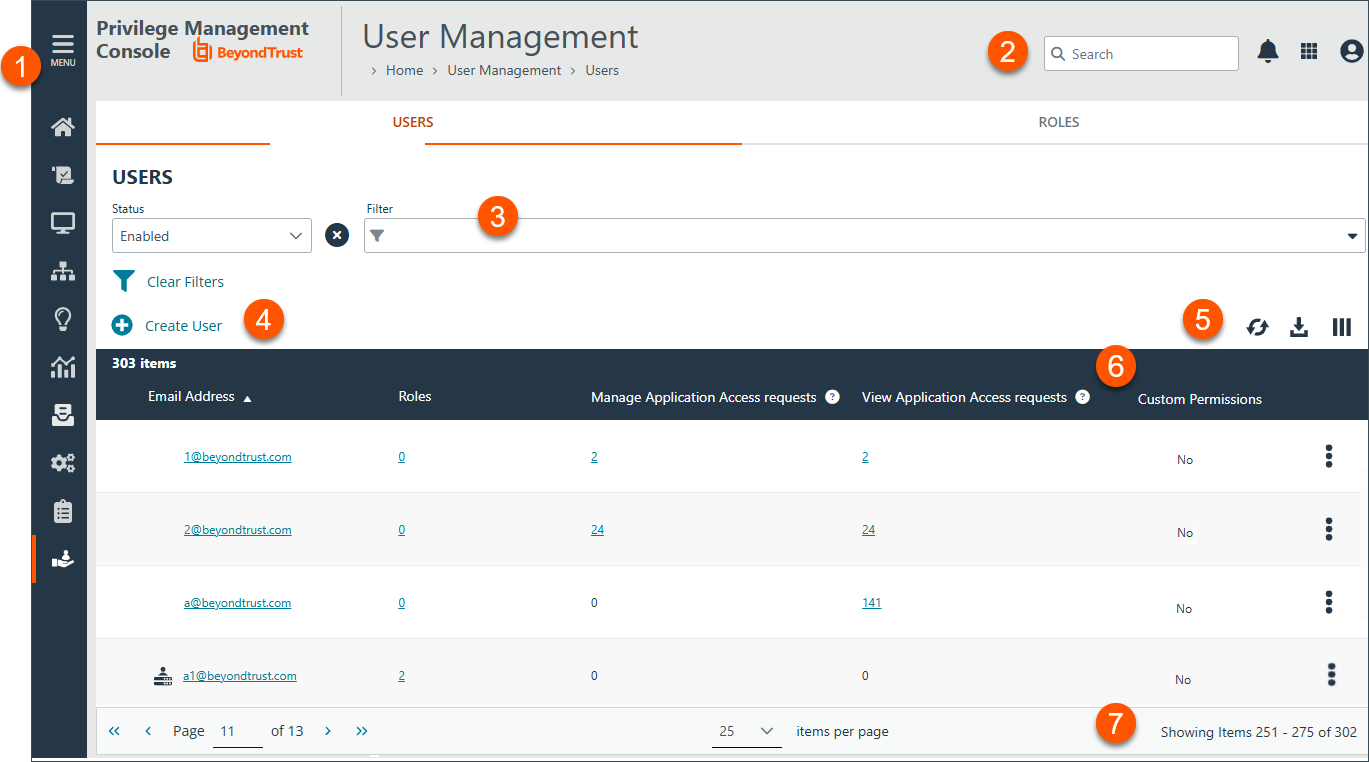Screen dimensions: 1369x762
Task: Open the user profile account icon
Action: [1352, 51]
